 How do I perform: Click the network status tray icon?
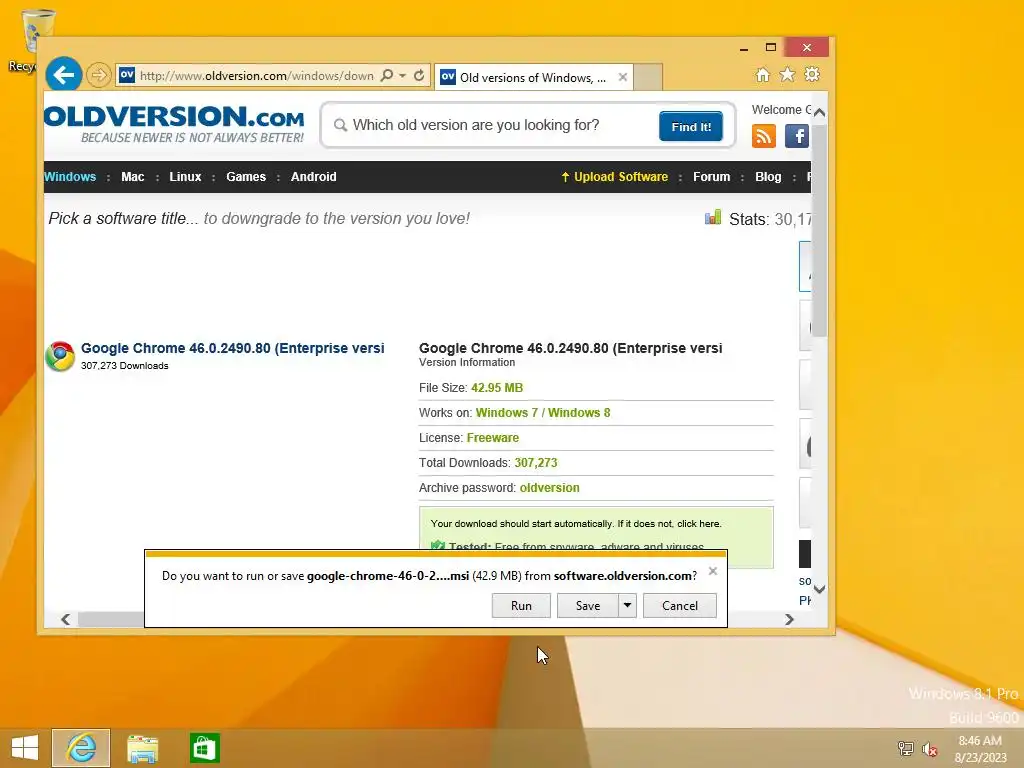tap(906, 748)
